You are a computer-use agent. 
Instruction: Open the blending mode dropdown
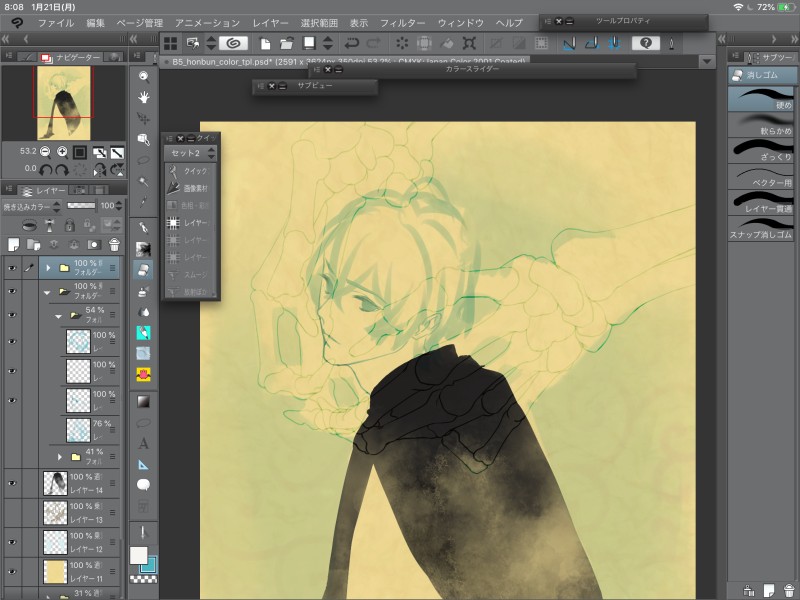(30, 206)
